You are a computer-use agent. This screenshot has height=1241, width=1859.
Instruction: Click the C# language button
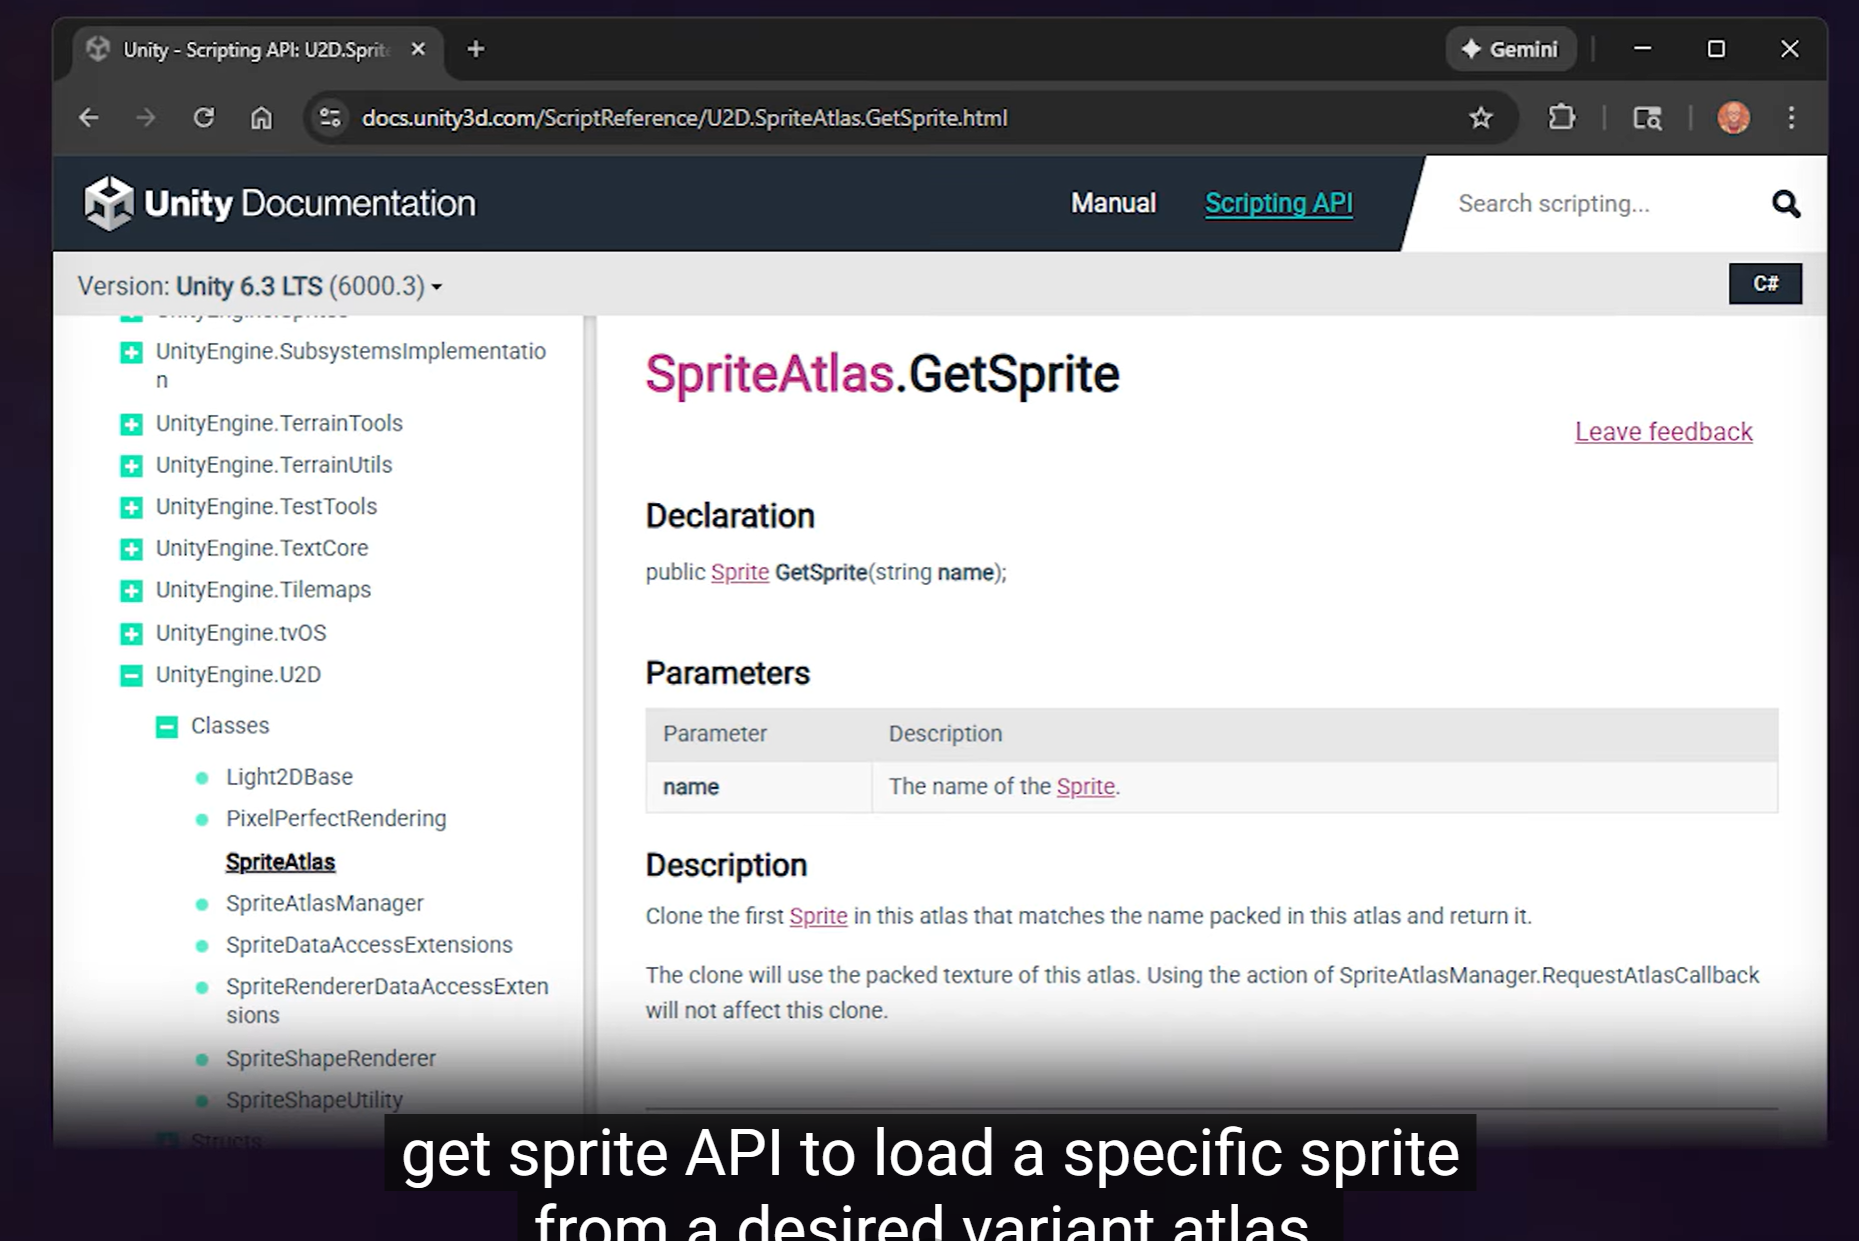tap(1765, 284)
